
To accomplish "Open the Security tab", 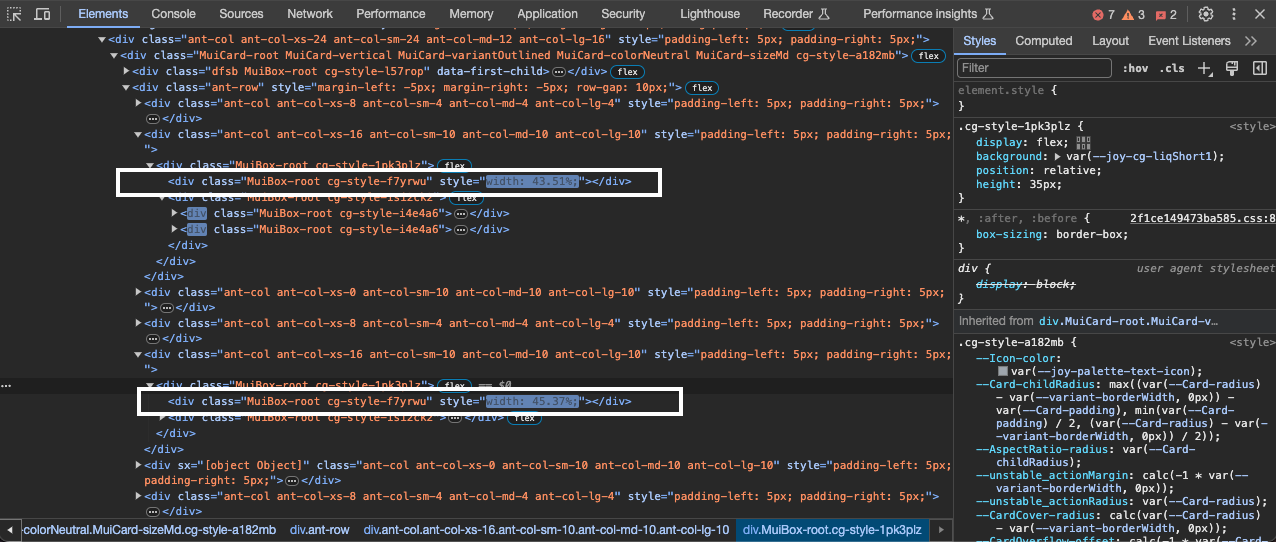I will [x=623, y=14].
